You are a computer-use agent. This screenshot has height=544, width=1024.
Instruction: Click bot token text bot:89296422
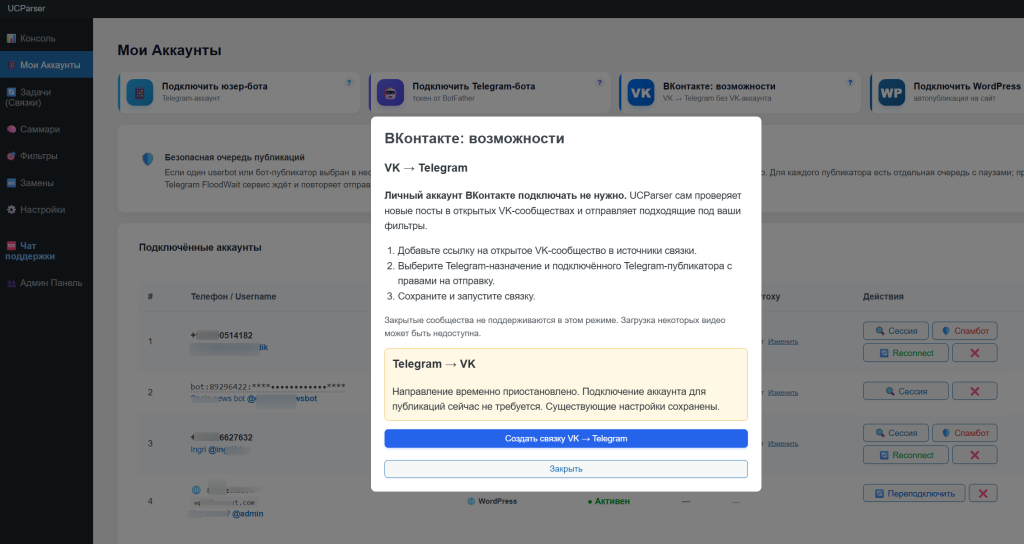[268, 387]
